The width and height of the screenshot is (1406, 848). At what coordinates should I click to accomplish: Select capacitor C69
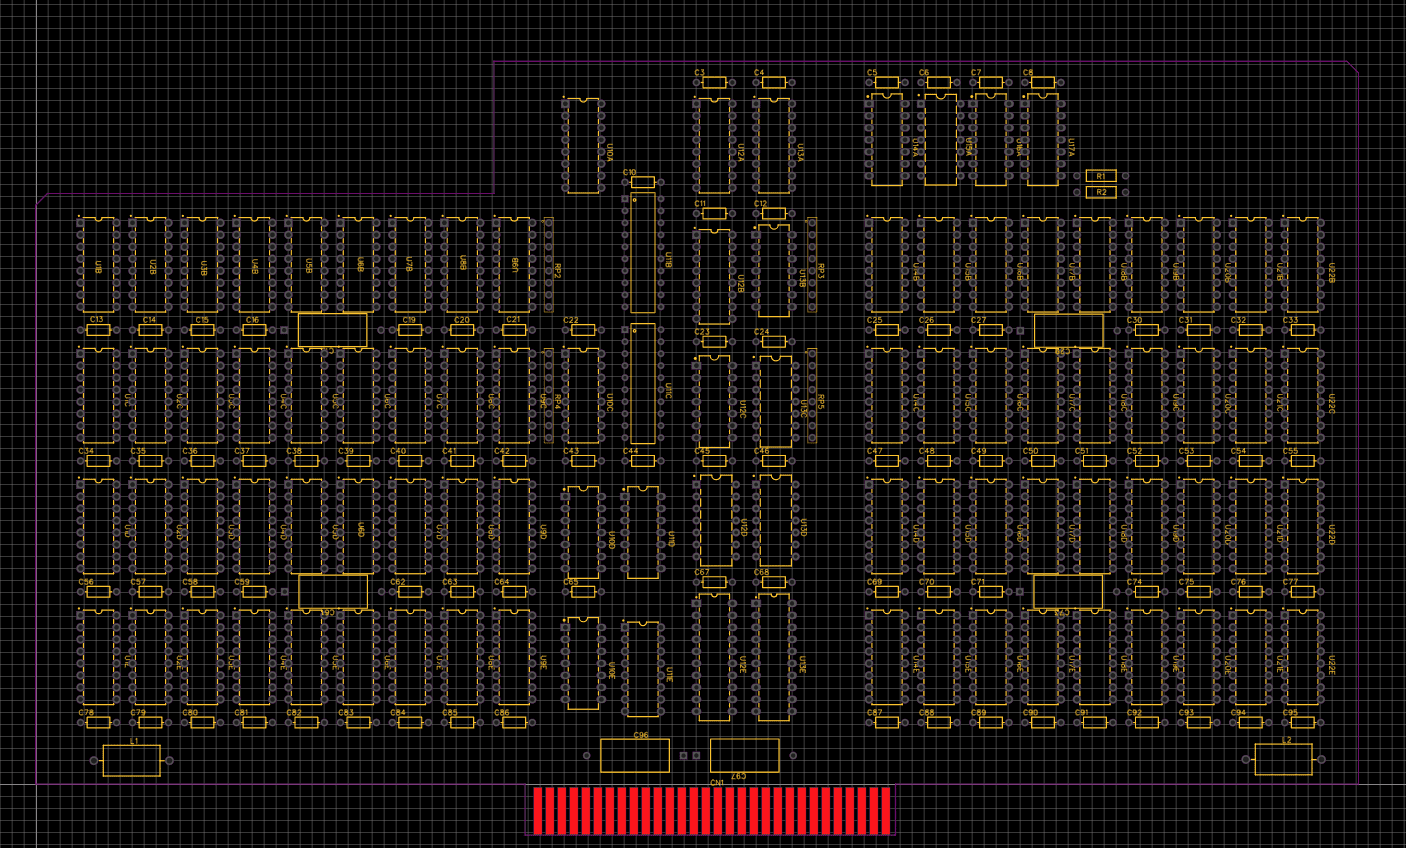point(887,592)
